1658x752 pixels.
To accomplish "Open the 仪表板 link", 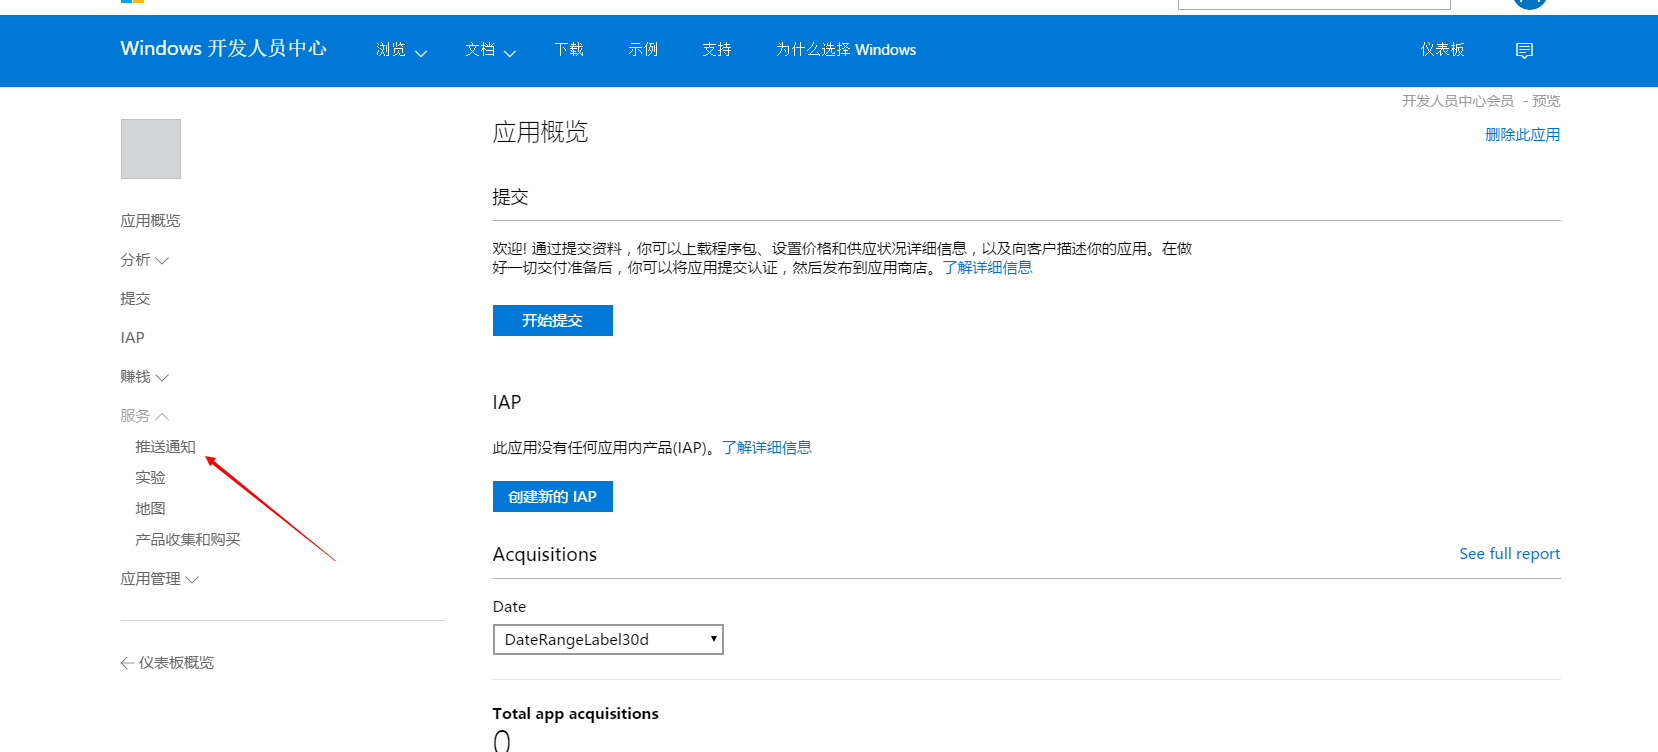I will point(1443,50).
